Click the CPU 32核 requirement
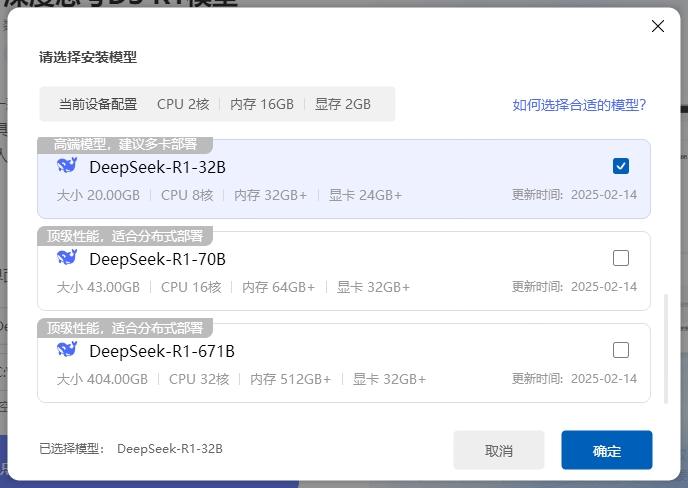 click(199, 380)
